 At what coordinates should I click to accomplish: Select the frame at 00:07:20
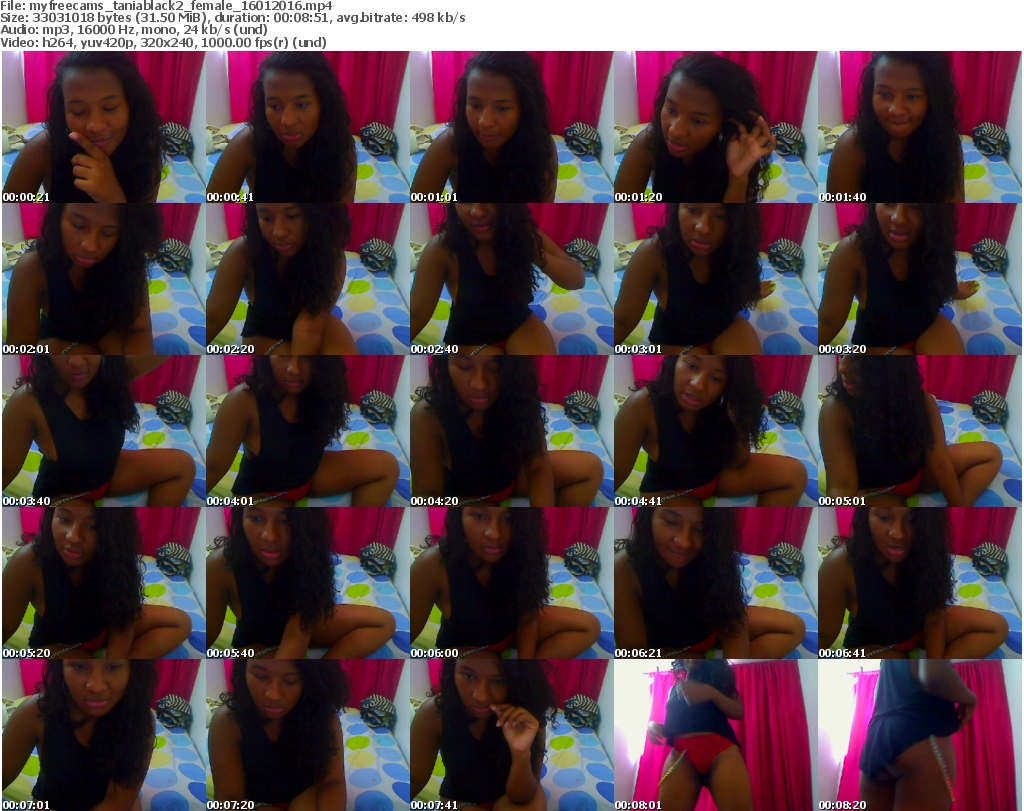point(308,735)
